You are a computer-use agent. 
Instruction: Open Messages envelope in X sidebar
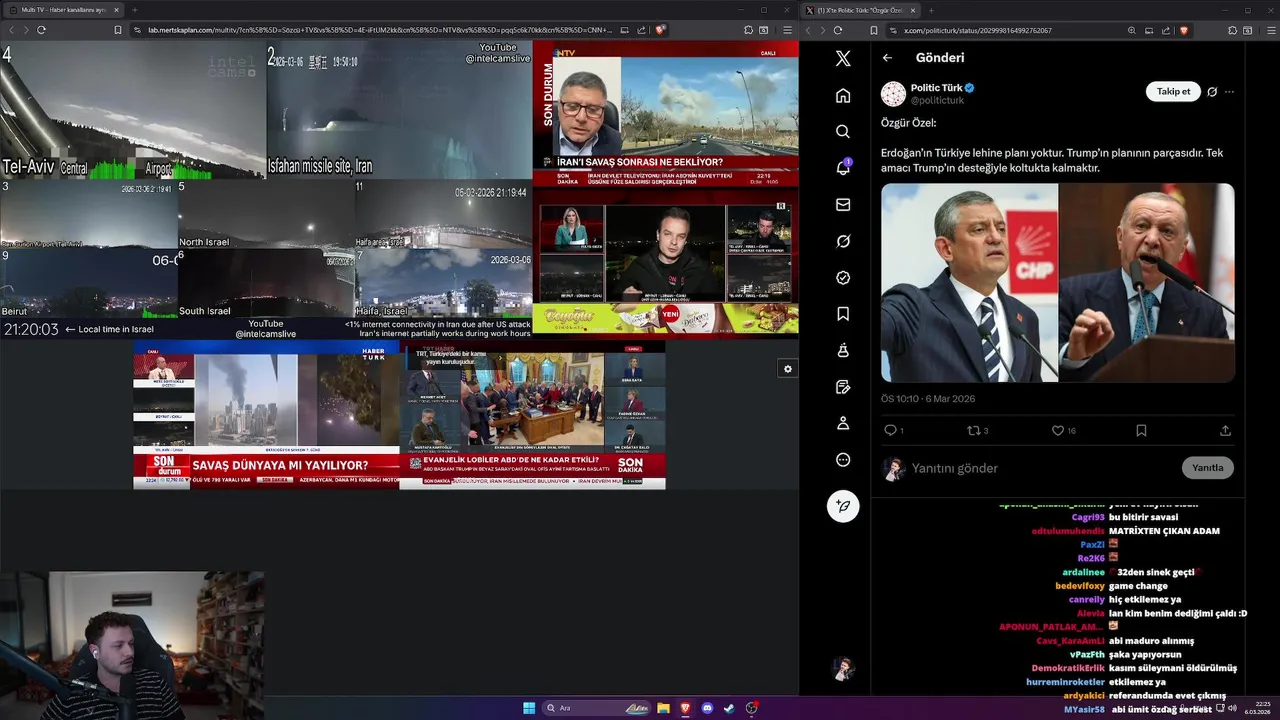click(x=843, y=204)
